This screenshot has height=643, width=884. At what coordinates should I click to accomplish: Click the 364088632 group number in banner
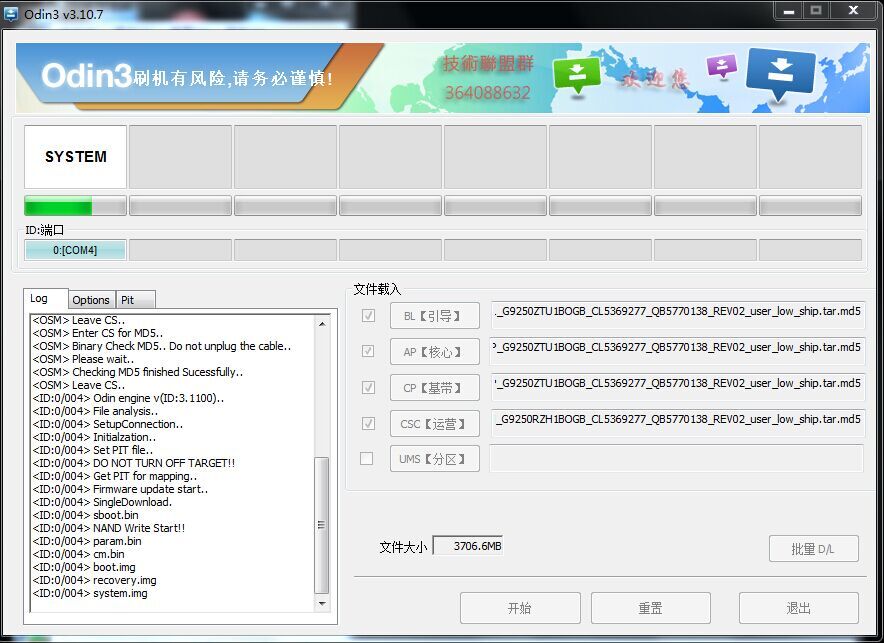[488, 92]
